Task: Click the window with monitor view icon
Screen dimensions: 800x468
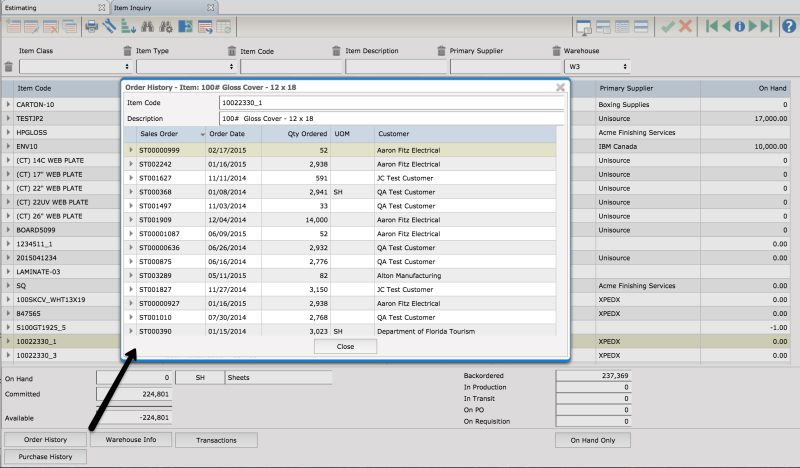Action: point(584,27)
